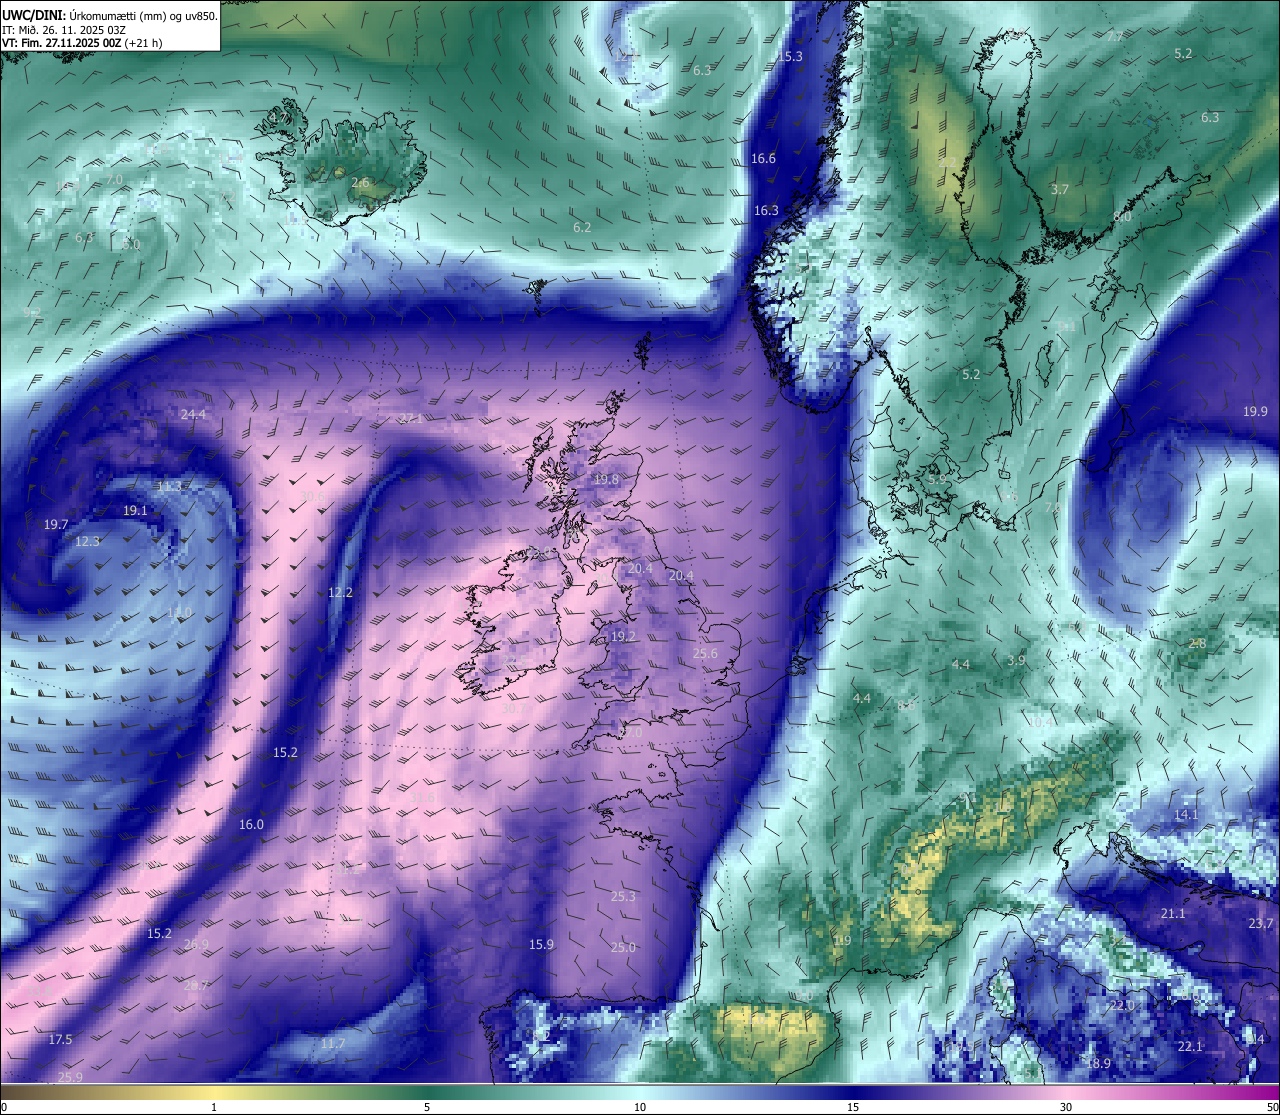The width and height of the screenshot is (1280, 1115).
Task: Click the 6.2 value label
Action: pyautogui.click(x=581, y=228)
